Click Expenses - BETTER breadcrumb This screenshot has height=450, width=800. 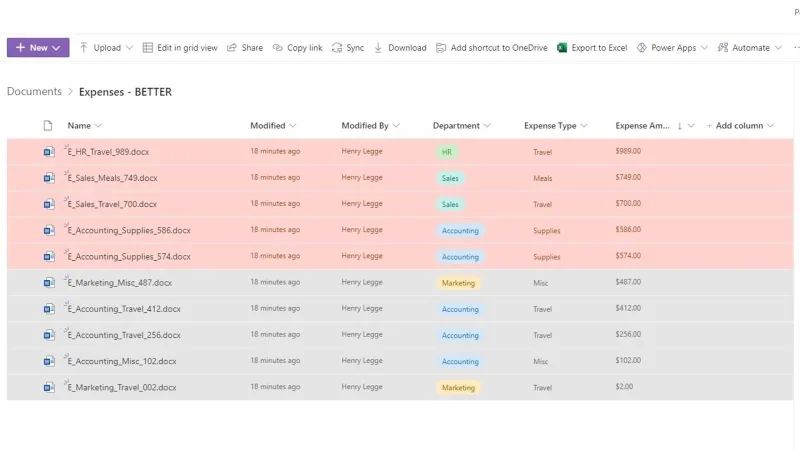(x=125, y=92)
